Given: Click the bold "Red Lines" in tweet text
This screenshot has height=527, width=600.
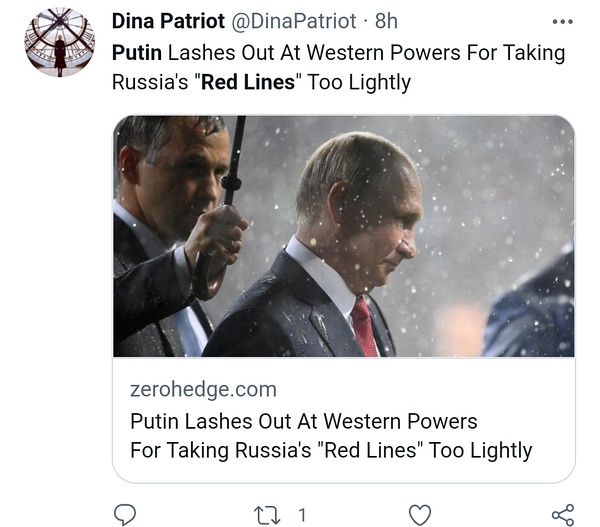Looking at the screenshot, I should click(x=248, y=82).
